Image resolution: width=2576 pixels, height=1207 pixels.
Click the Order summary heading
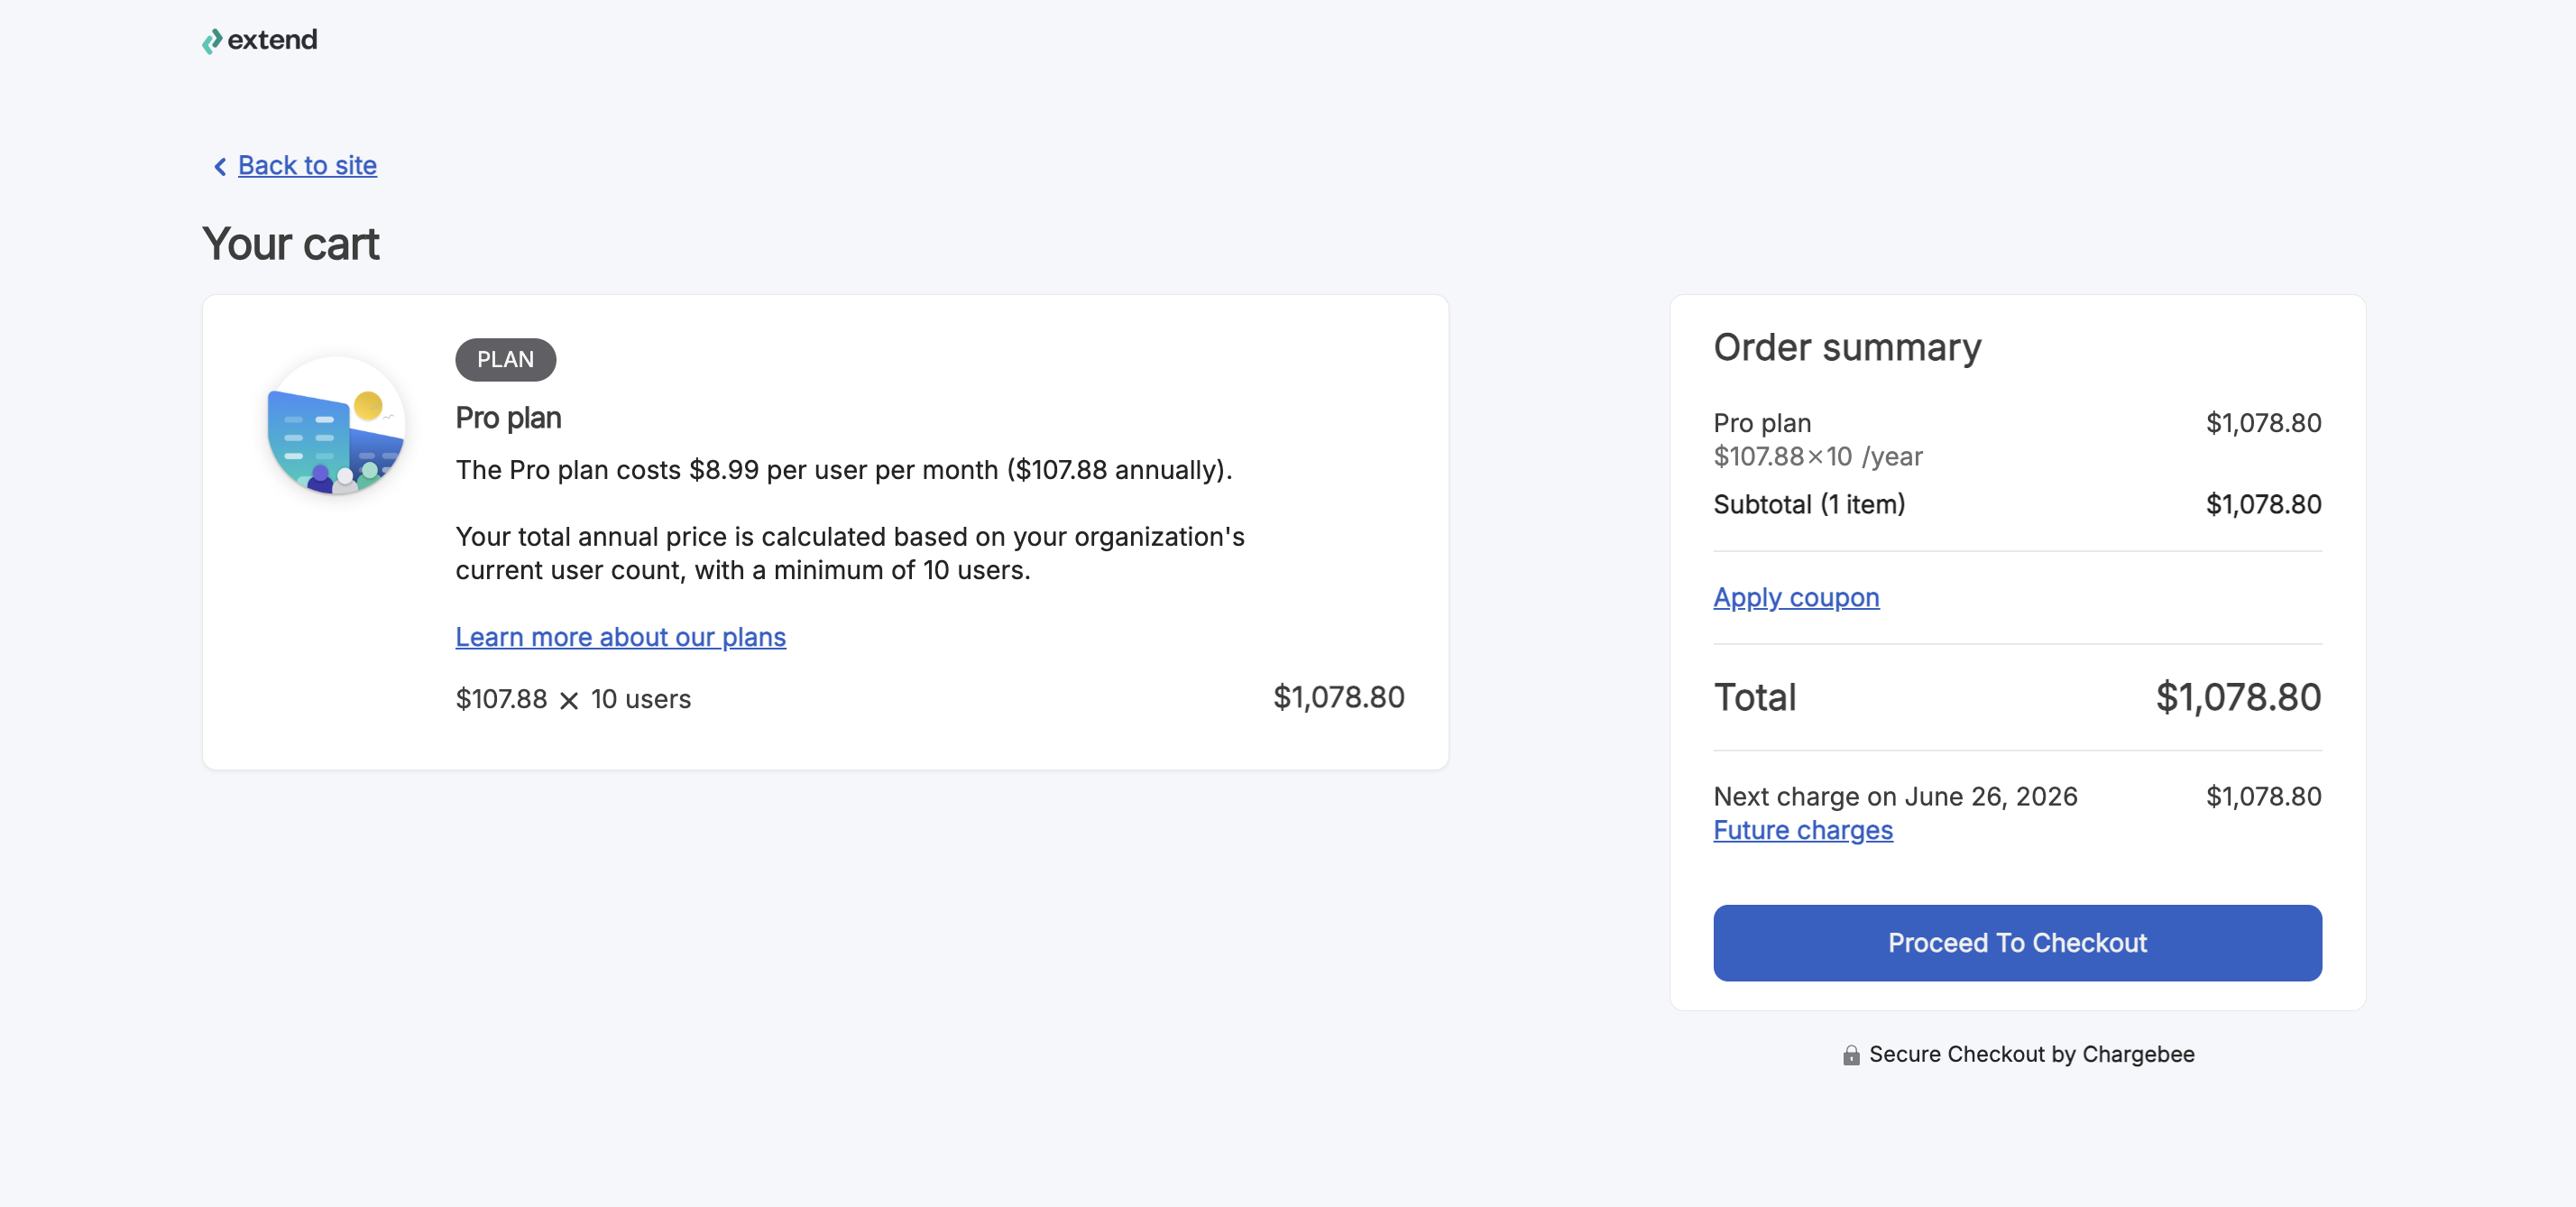coord(1847,347)
